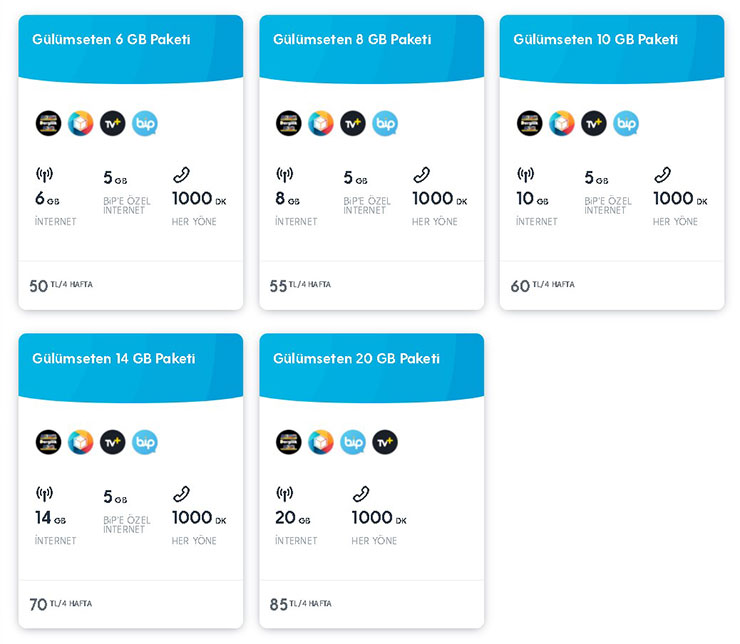Open Gülümseten 14 GB Paketi header
740x644 pixels.
[x=114, y=359]
